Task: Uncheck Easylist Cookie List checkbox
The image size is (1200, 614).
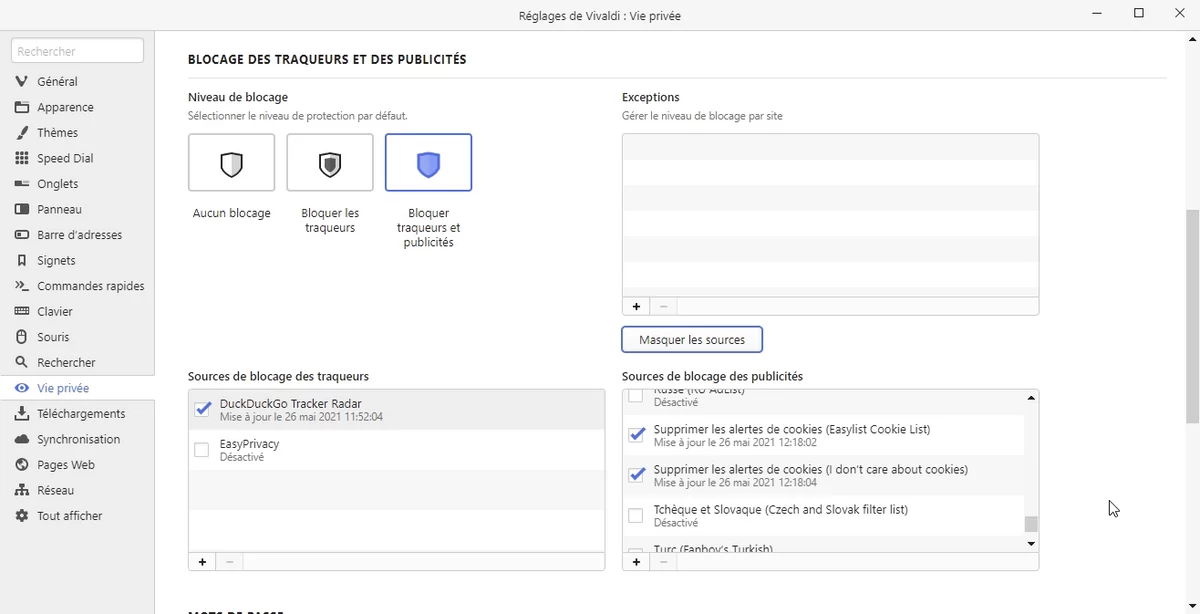Action: pyautogui.click(x=636, y=435)
